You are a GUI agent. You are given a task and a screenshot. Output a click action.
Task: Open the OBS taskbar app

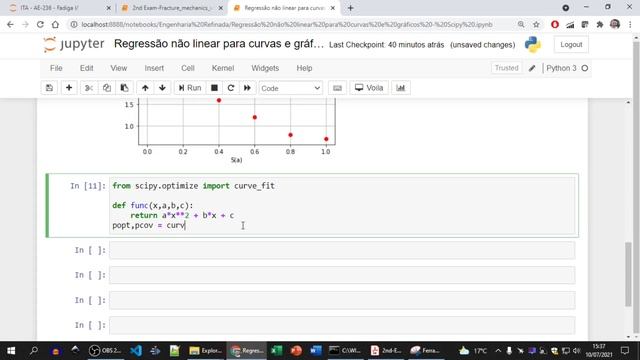pos(105,351)
